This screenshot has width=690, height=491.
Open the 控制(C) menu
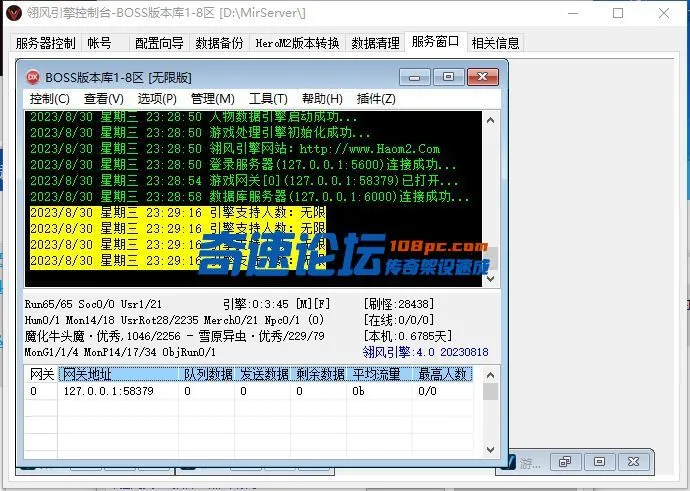(x=49, y=99)
